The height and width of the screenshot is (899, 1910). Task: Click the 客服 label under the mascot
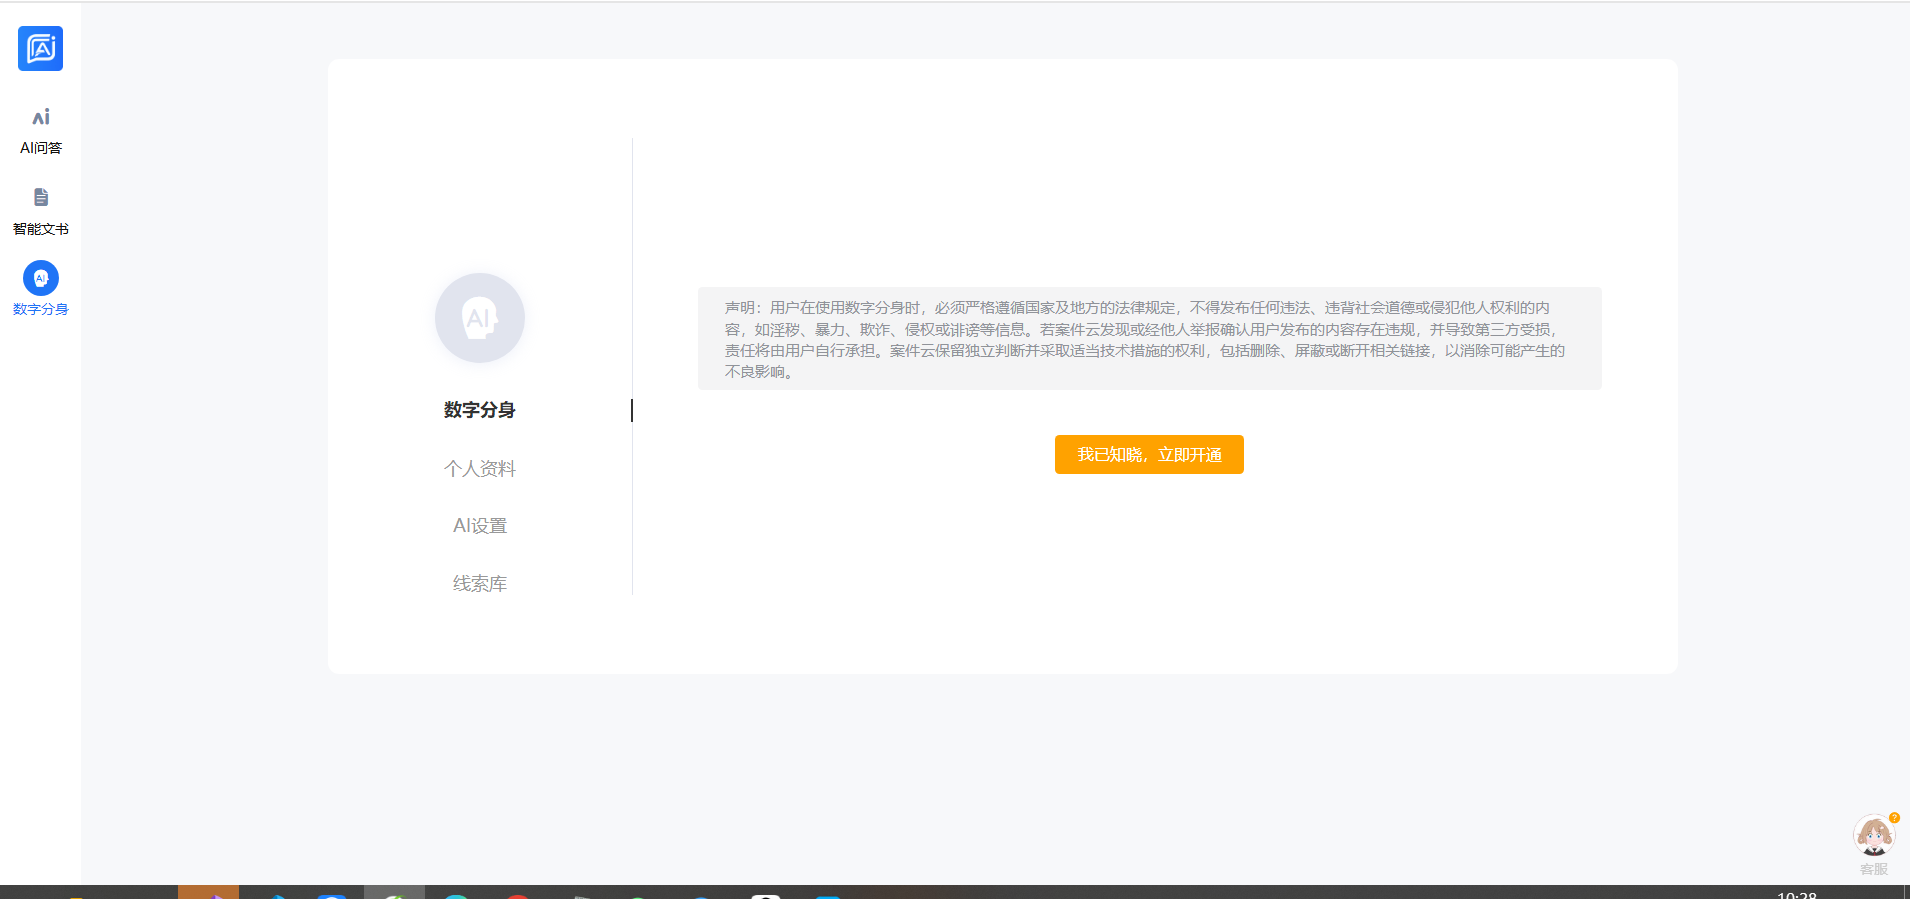click(1873, 869)
